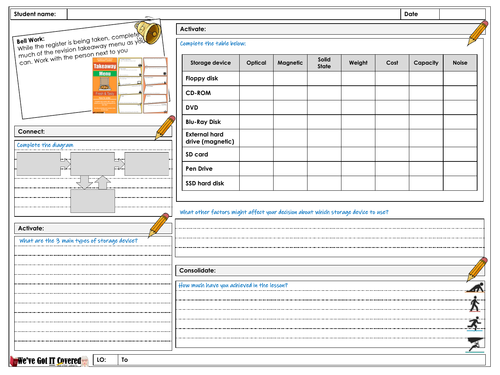This screenshot has height=375, width=500.
Task: Click the pencil icon next to top Activate header
Action: pos(478,33)
